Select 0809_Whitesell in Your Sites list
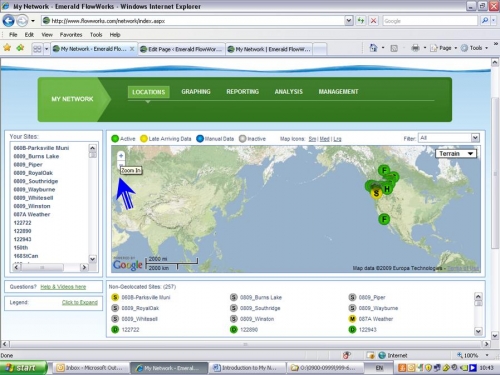Image resolution: width=500 pixels, height=375 pixels. tap(33, 198)
